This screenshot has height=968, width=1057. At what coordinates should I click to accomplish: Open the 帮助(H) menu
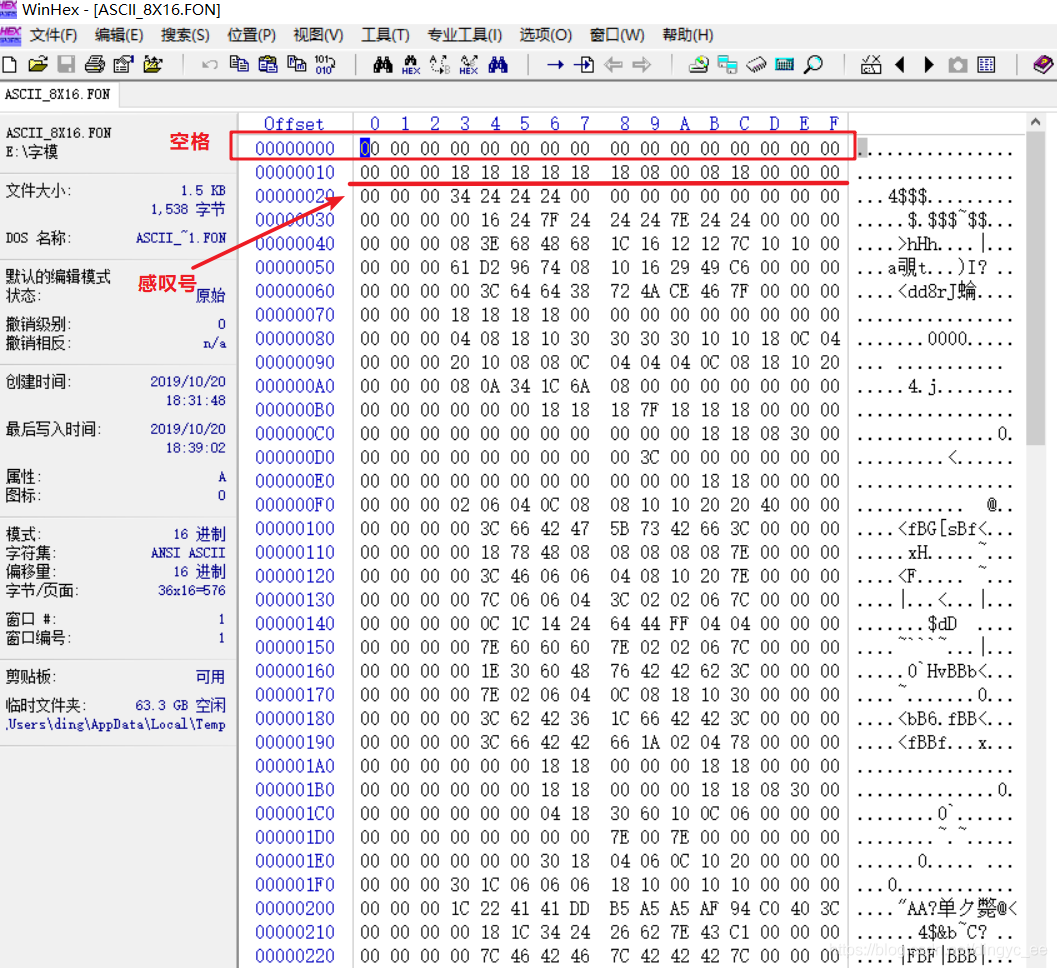[x=688, y=35]
